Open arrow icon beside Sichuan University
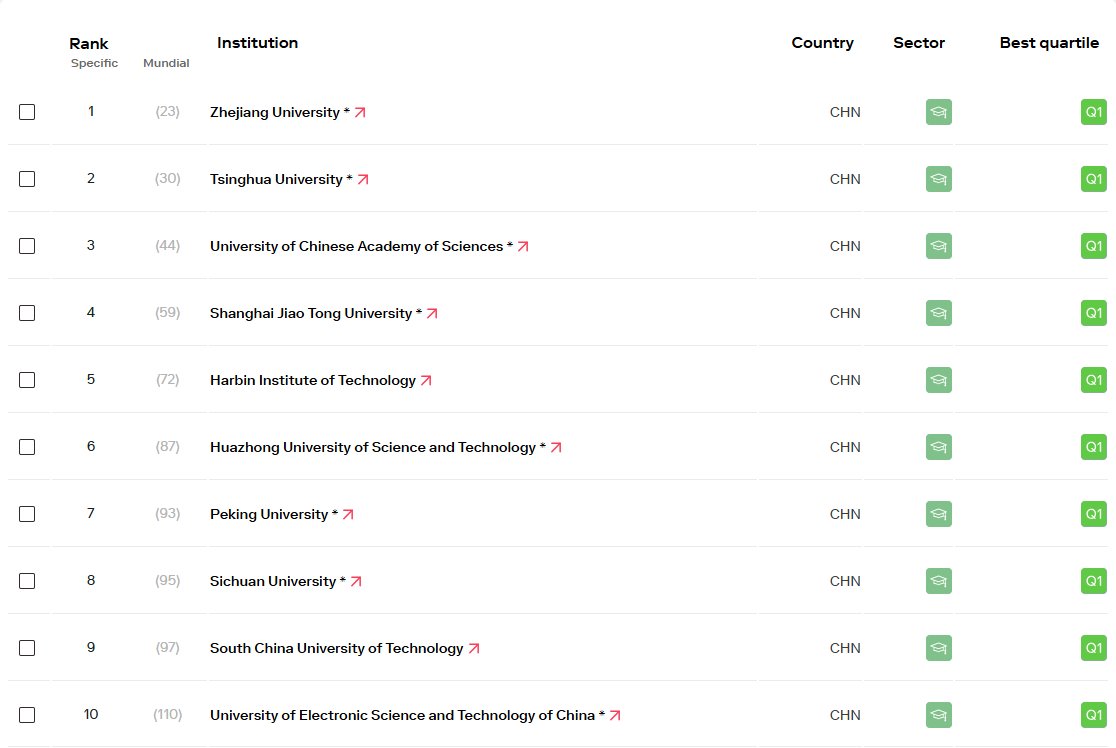Viewport: 1116px width, 748px height. pos(357,581)
